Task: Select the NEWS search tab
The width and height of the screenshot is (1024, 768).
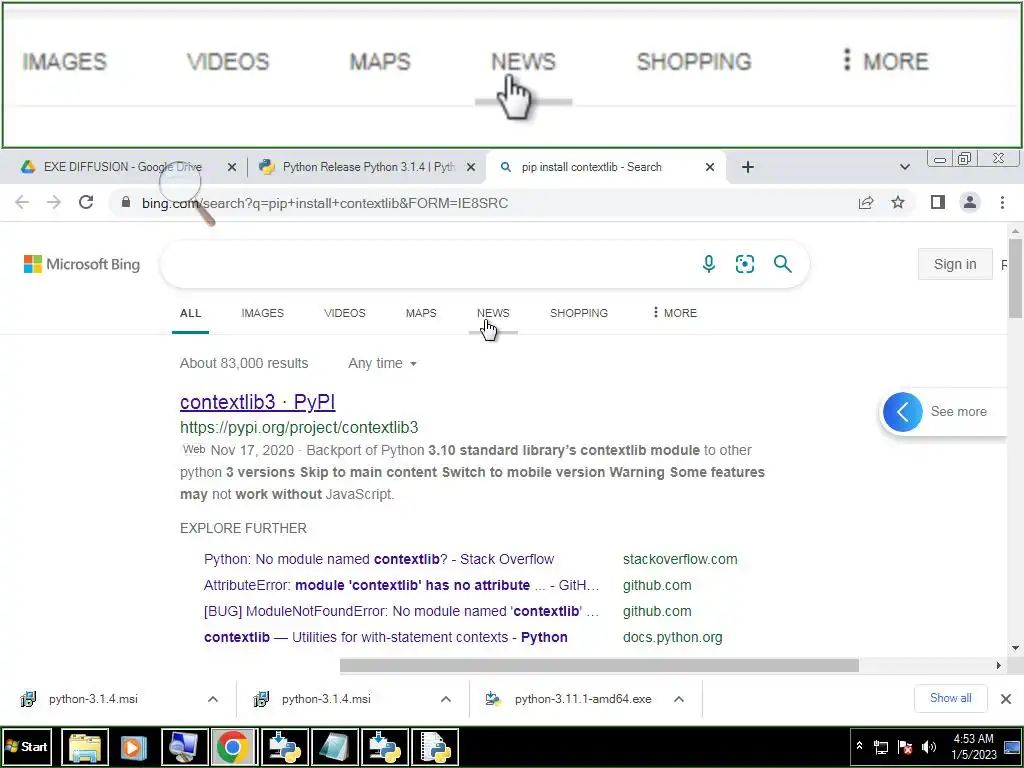Action: 493,313
